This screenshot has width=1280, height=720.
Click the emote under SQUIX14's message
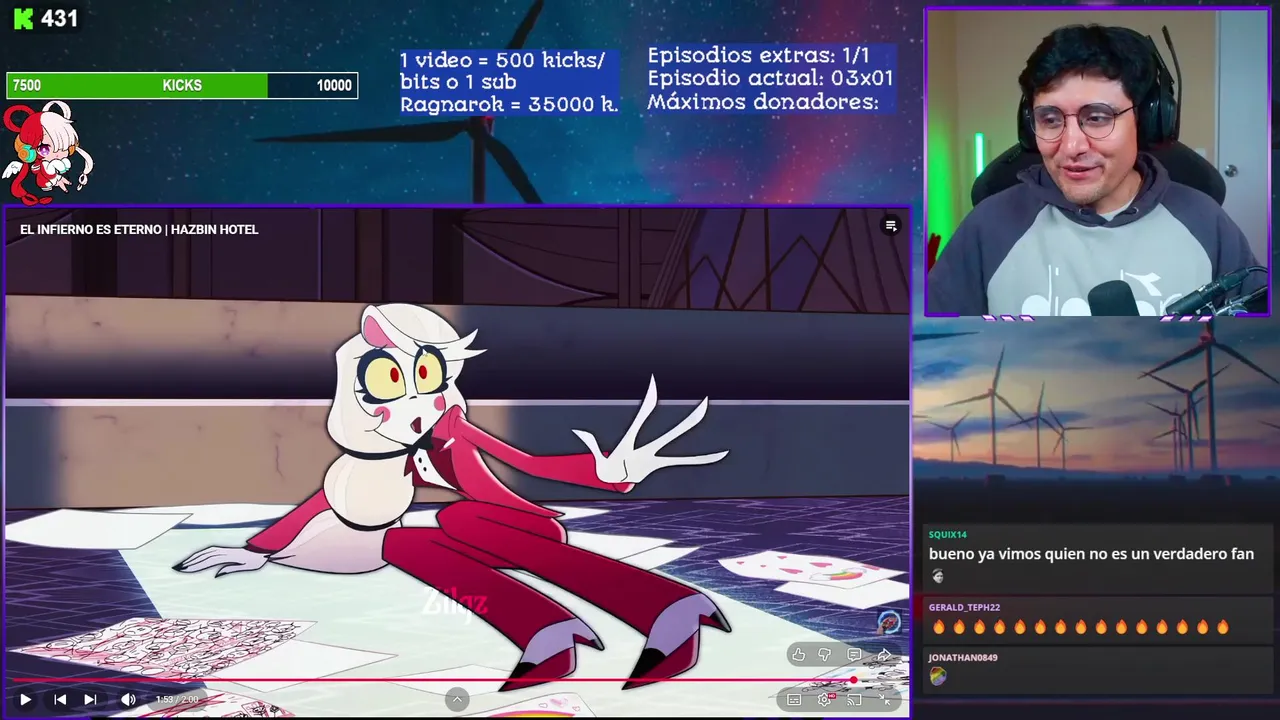pyautogui.click(x=937, y=576)
